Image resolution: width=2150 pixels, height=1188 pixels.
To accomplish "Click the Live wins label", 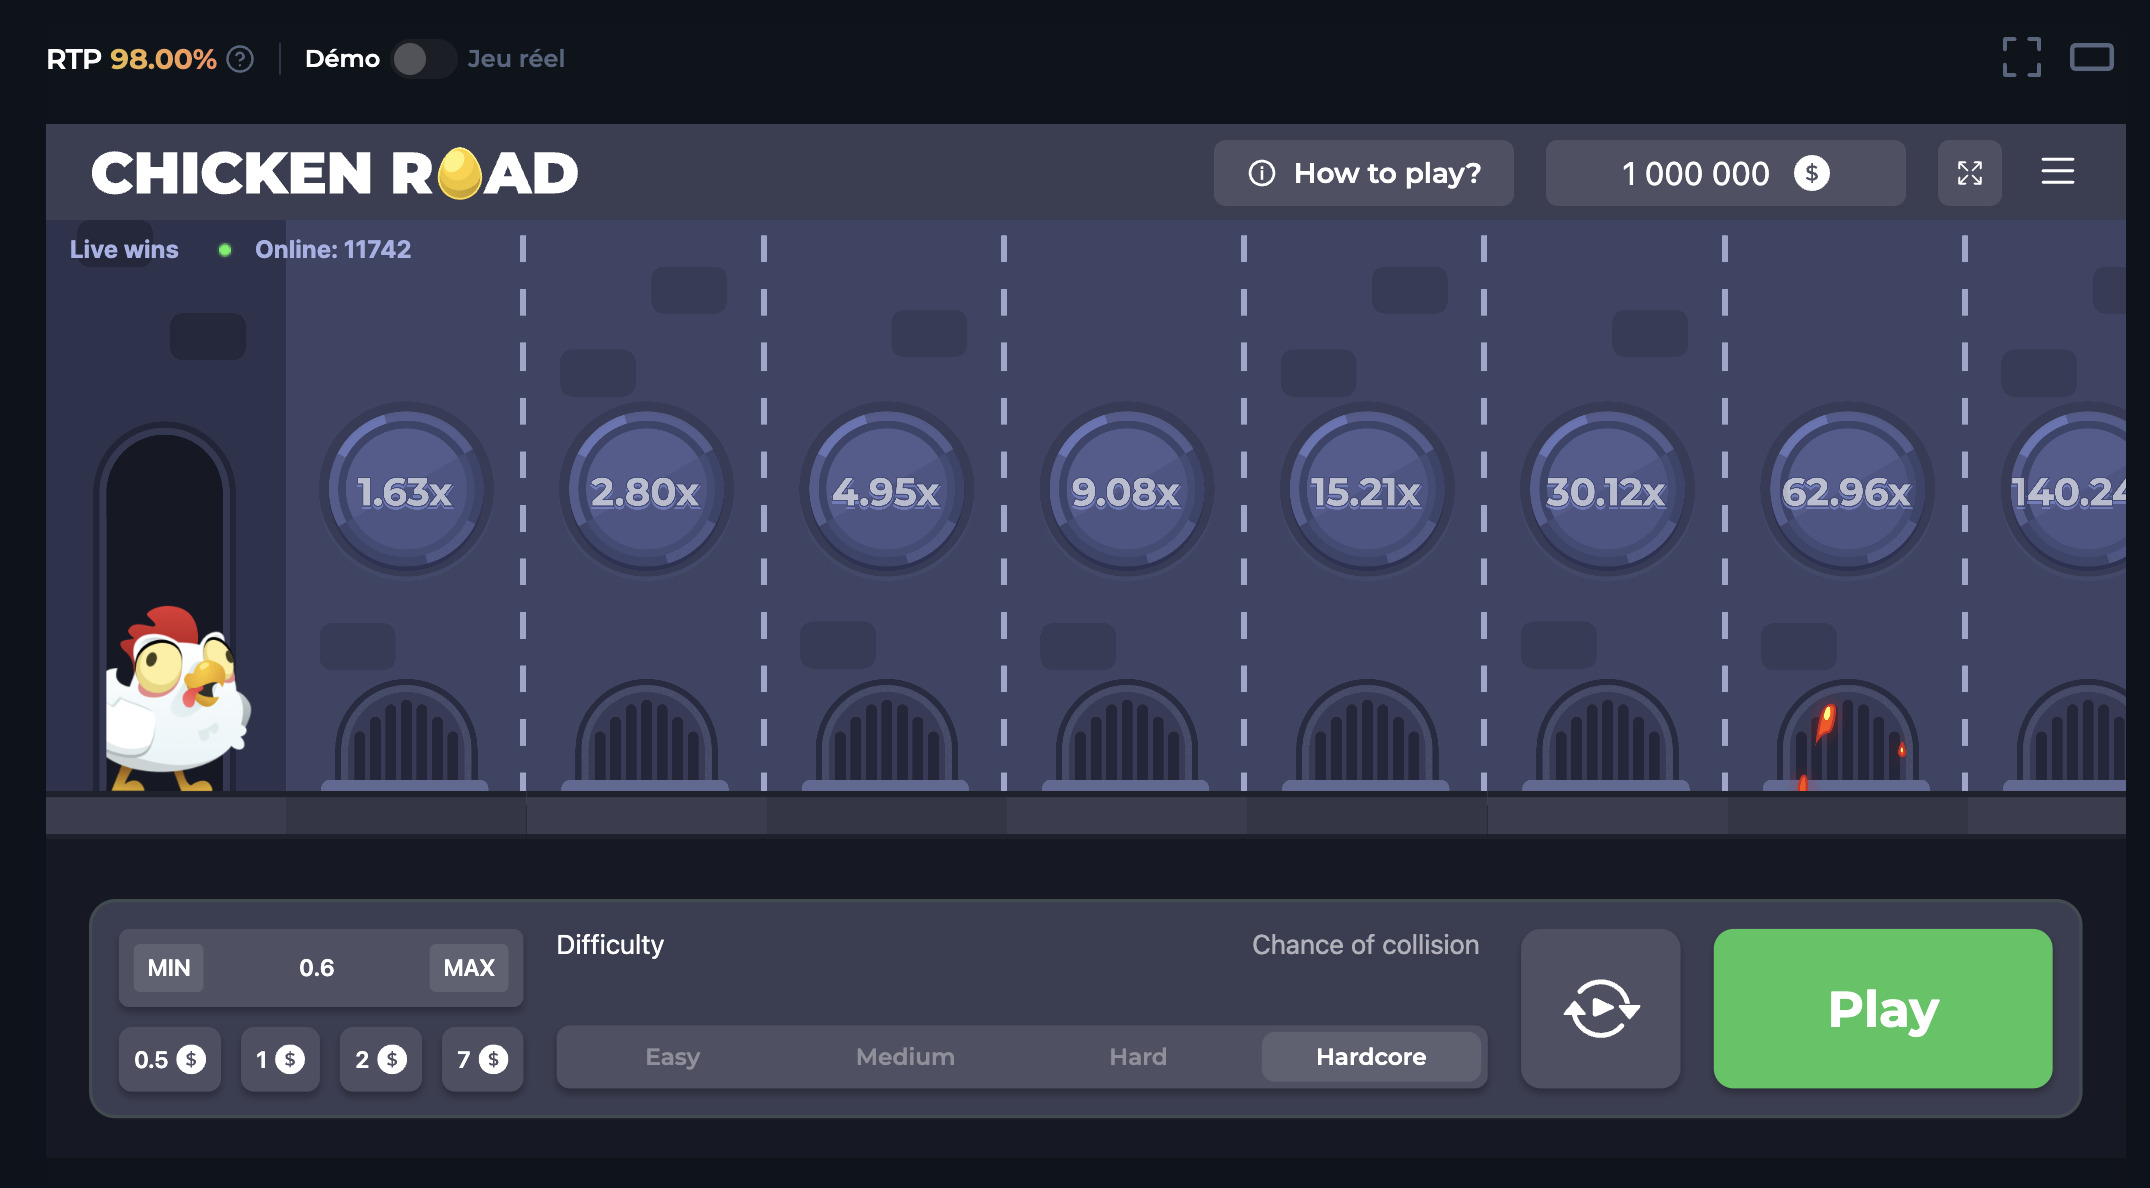I will (124, 249).
